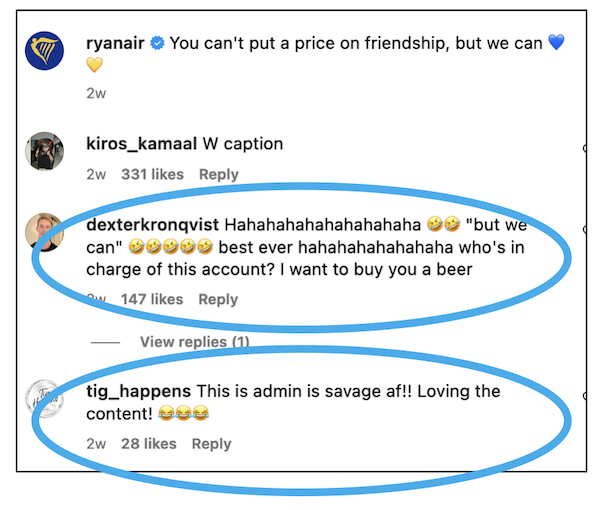The image size is (600, 510).
Task: Expand View replies (1) under dexterkronqvist's comment
Action: (x=195, y=342)
